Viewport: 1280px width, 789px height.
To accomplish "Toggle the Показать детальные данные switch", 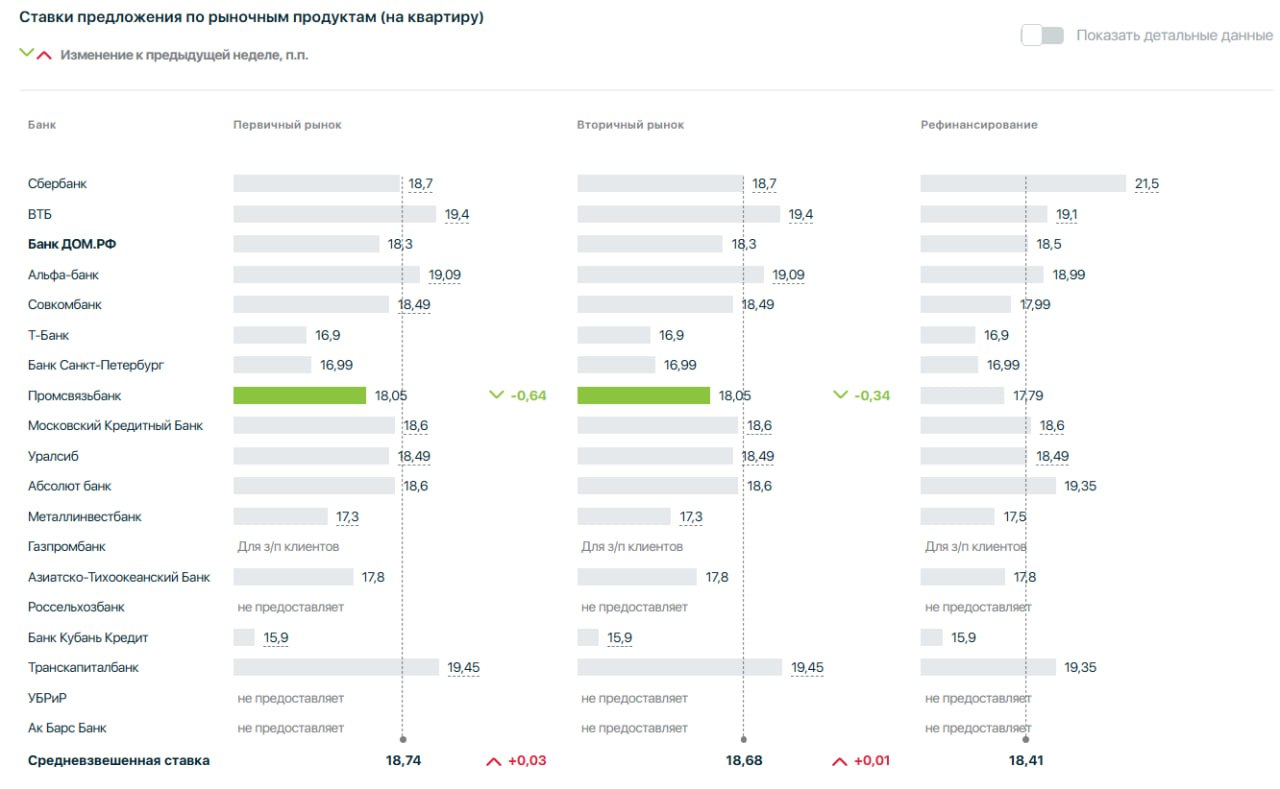I will click(1042, 35).
